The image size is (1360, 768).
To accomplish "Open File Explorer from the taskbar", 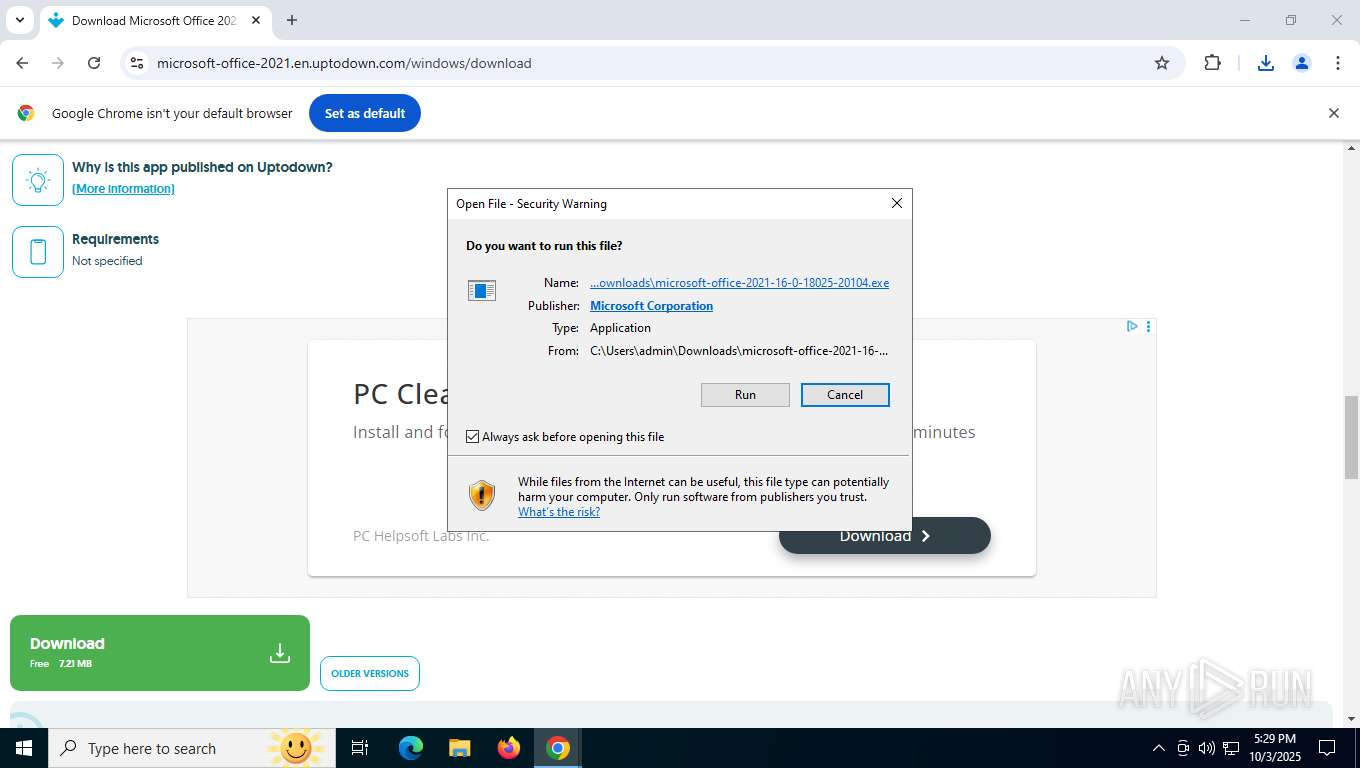I will [459, 748].
